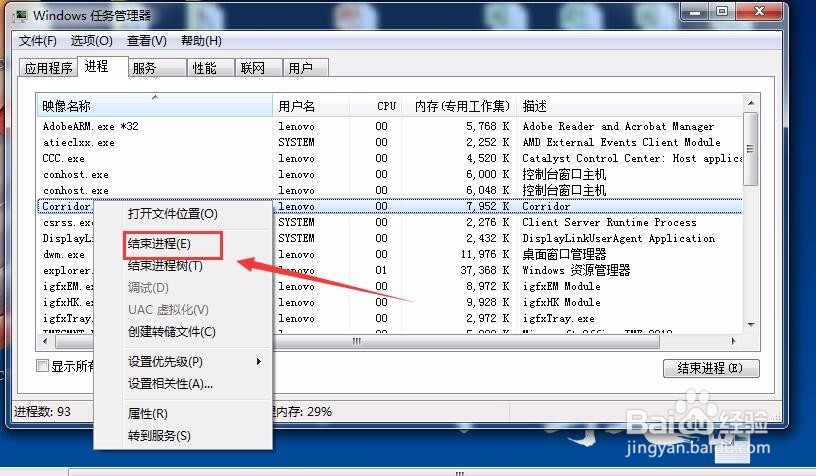Click AMD External Events Client Module description
The height and width of the screenshot is (476, 816).
(x=621, y=143)
